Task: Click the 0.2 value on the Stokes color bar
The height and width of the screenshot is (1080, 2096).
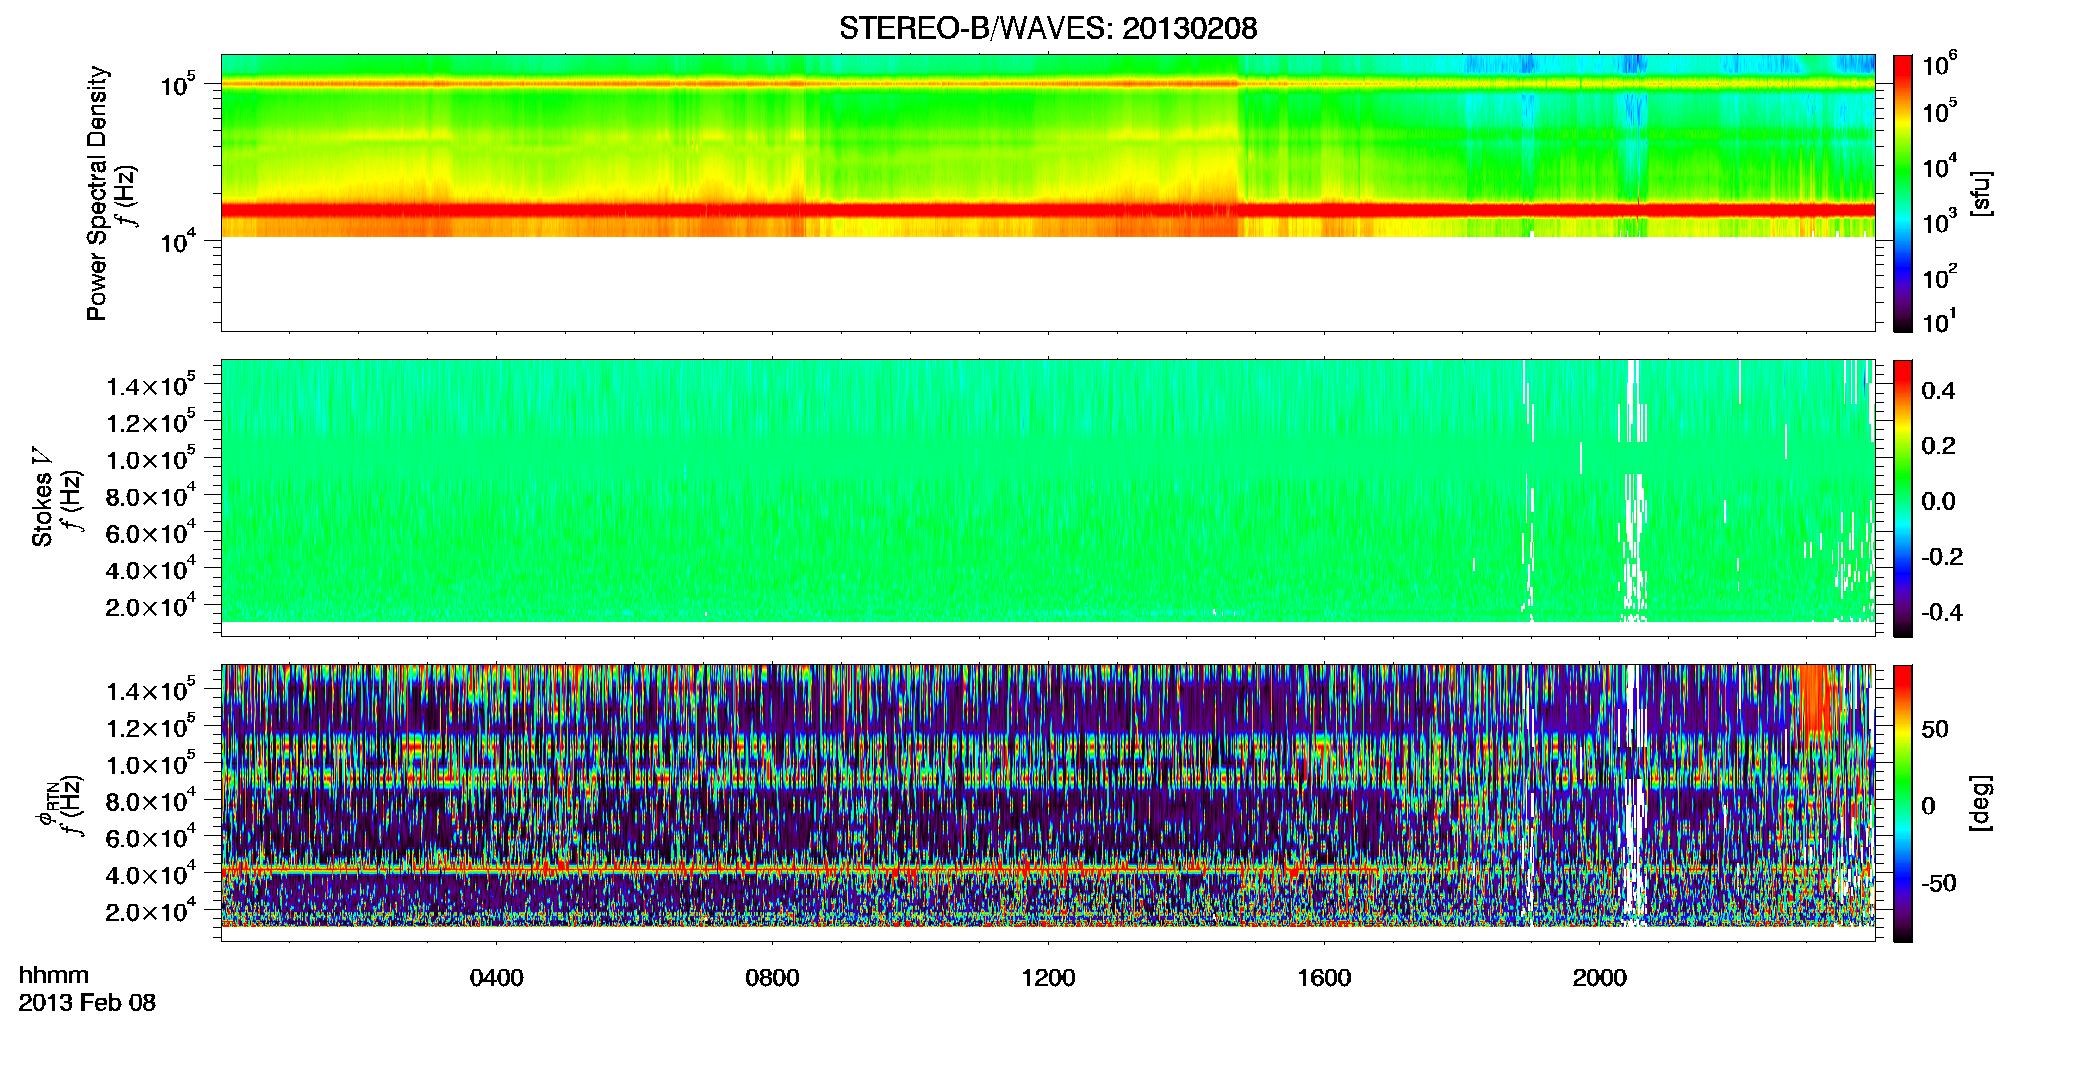Action: (1938, 446)
